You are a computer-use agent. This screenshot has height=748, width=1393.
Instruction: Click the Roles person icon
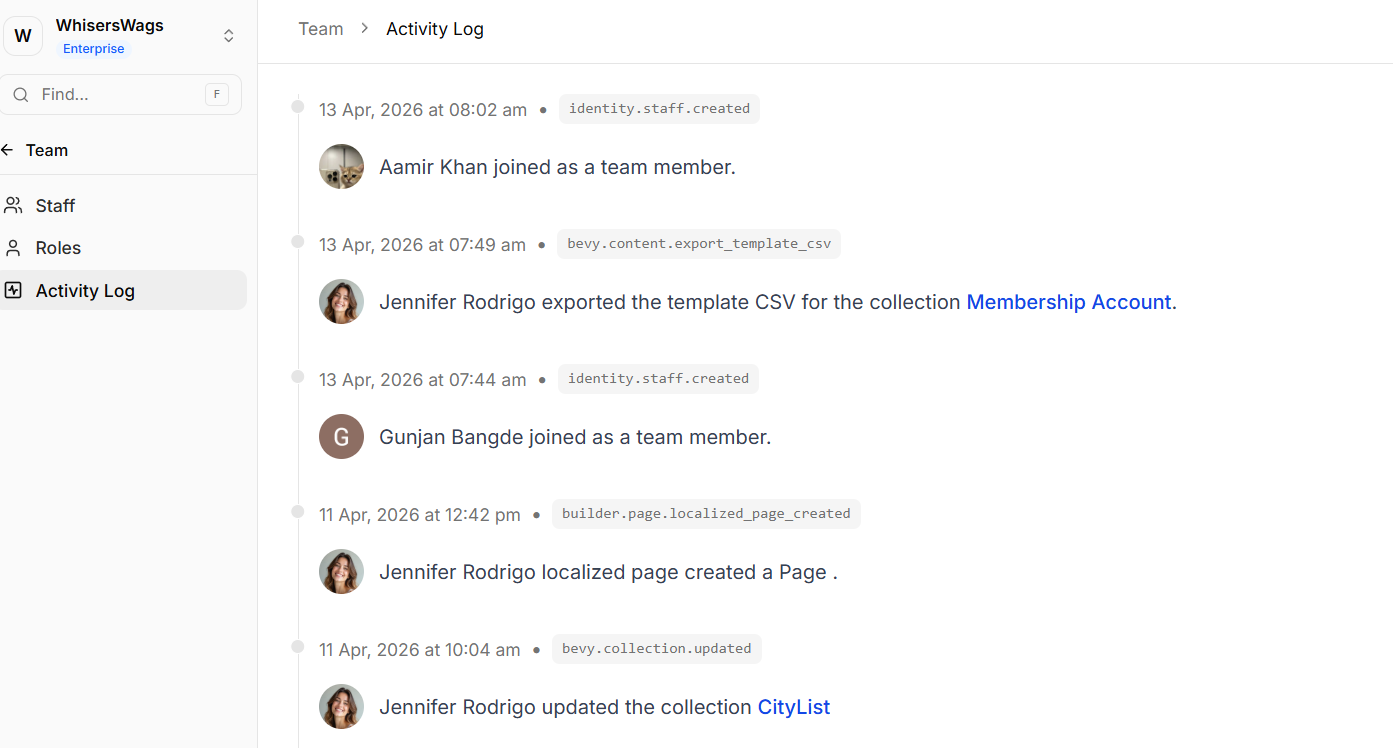pos(13,248)
